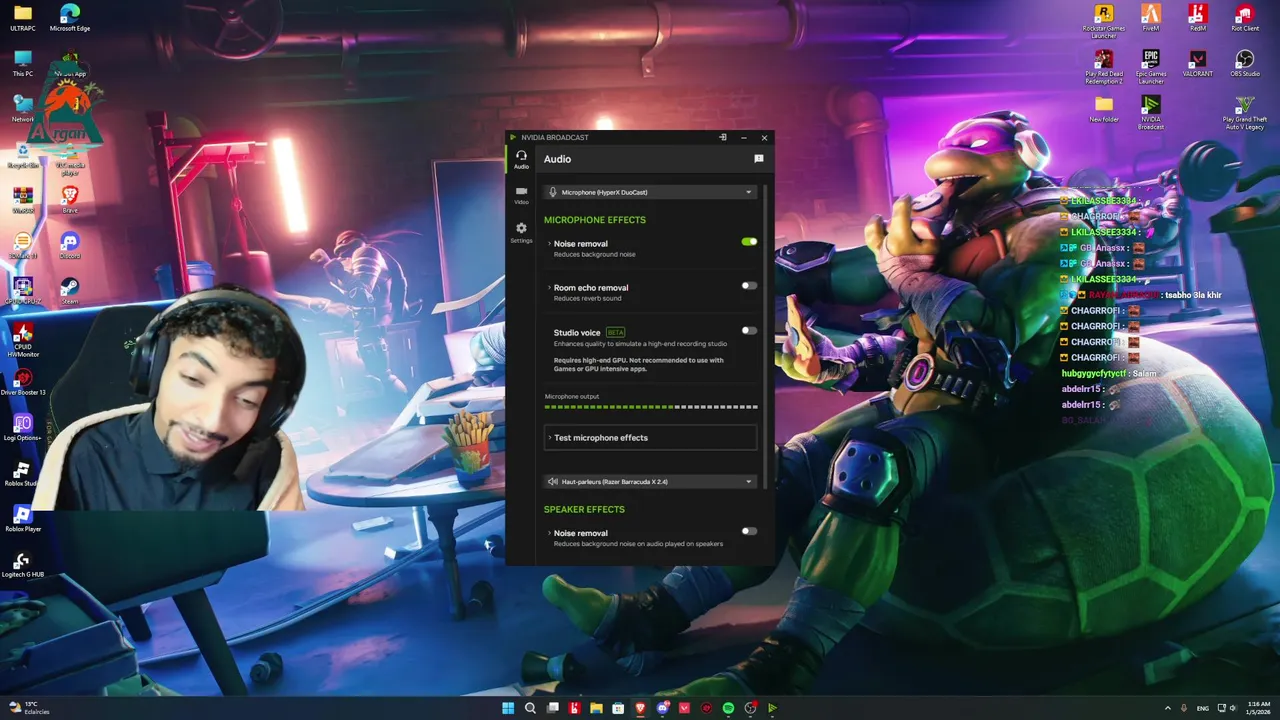
Task: Switch to the Video tab
Action: 521,195
